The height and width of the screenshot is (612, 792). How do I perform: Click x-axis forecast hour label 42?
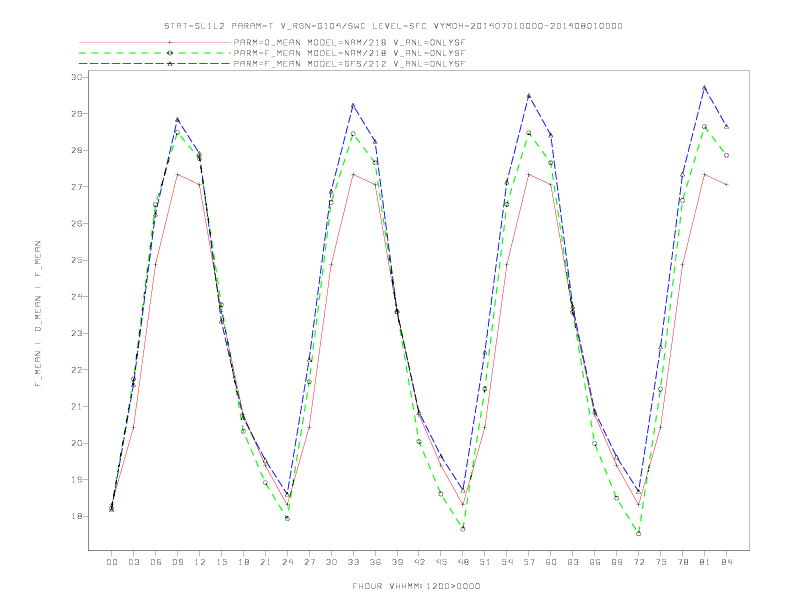pos(419,562)
